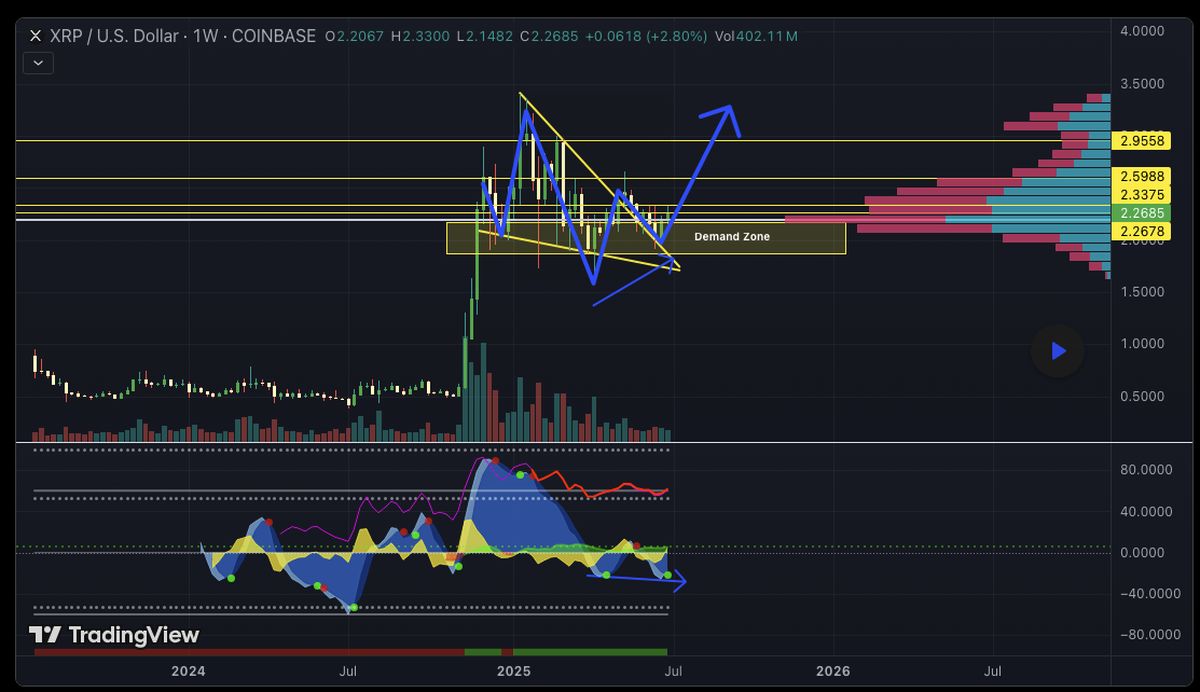
Task: Click the O 2.2067 open value
Action: [354, 36]
